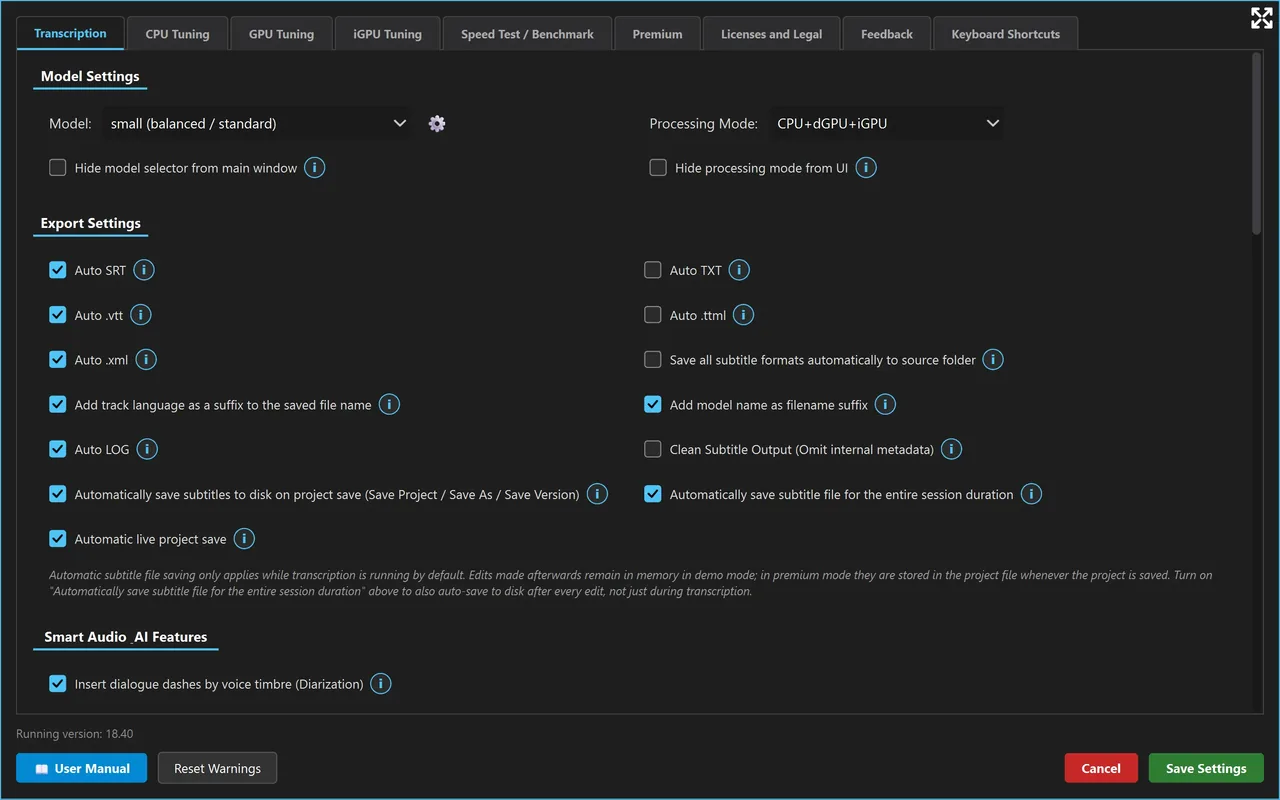1280x800 pixels.
Task: Switch to the GPU Tuning tab
Action: coord(281,33)
